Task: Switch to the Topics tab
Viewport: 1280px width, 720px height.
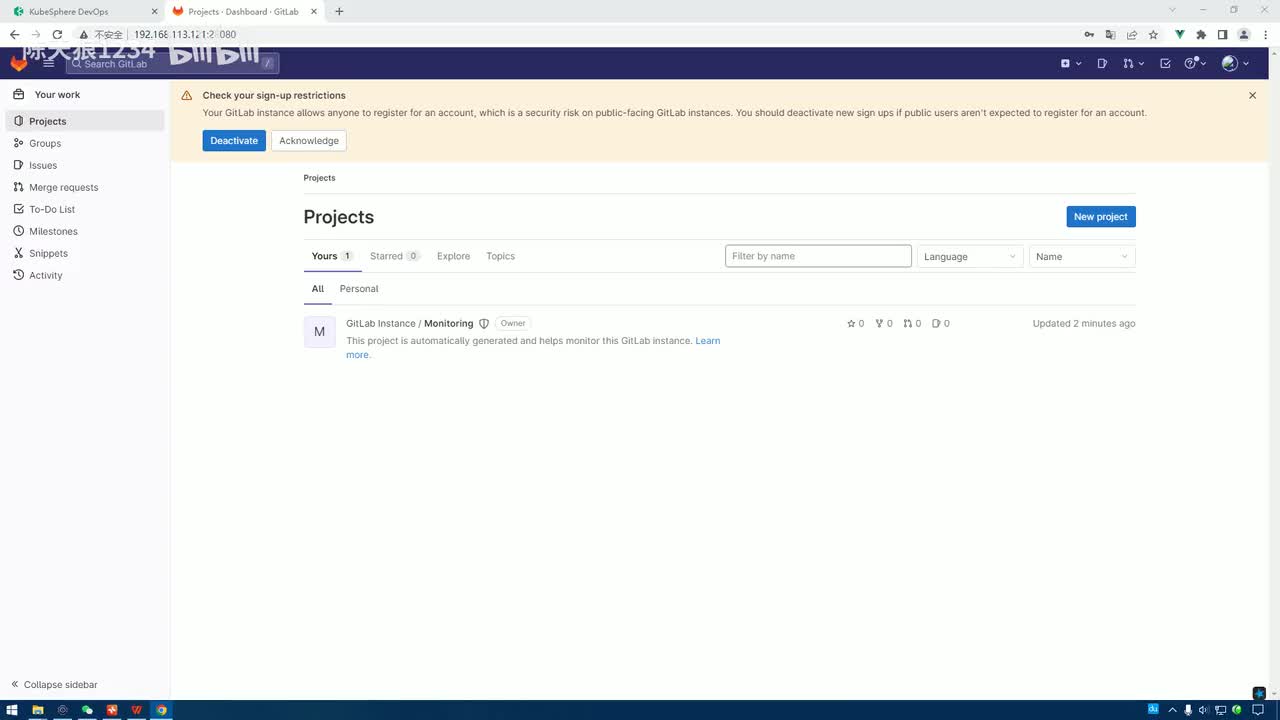Action: (500, 256)
